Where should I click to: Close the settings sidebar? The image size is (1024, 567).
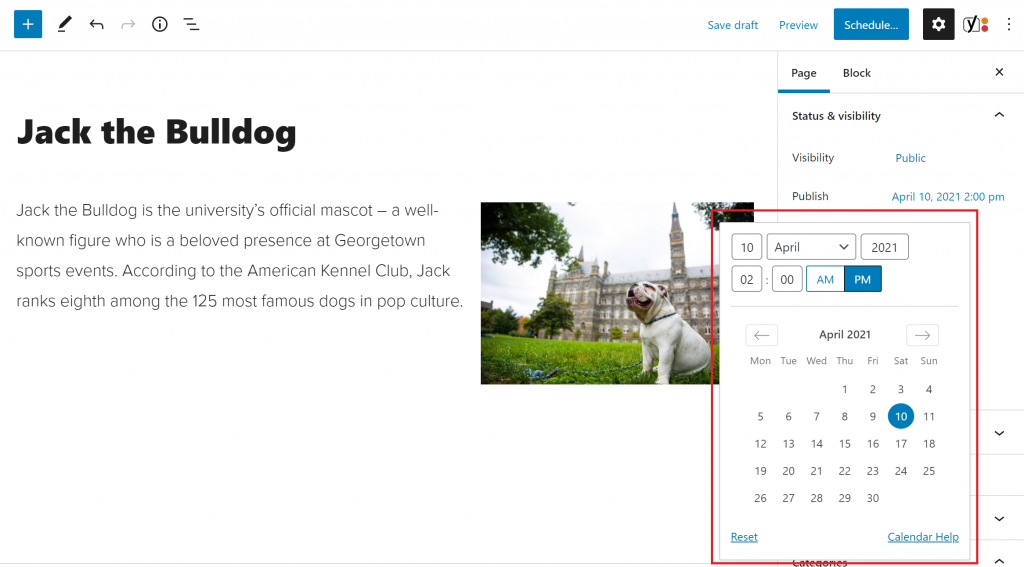[x=999, y=72]
